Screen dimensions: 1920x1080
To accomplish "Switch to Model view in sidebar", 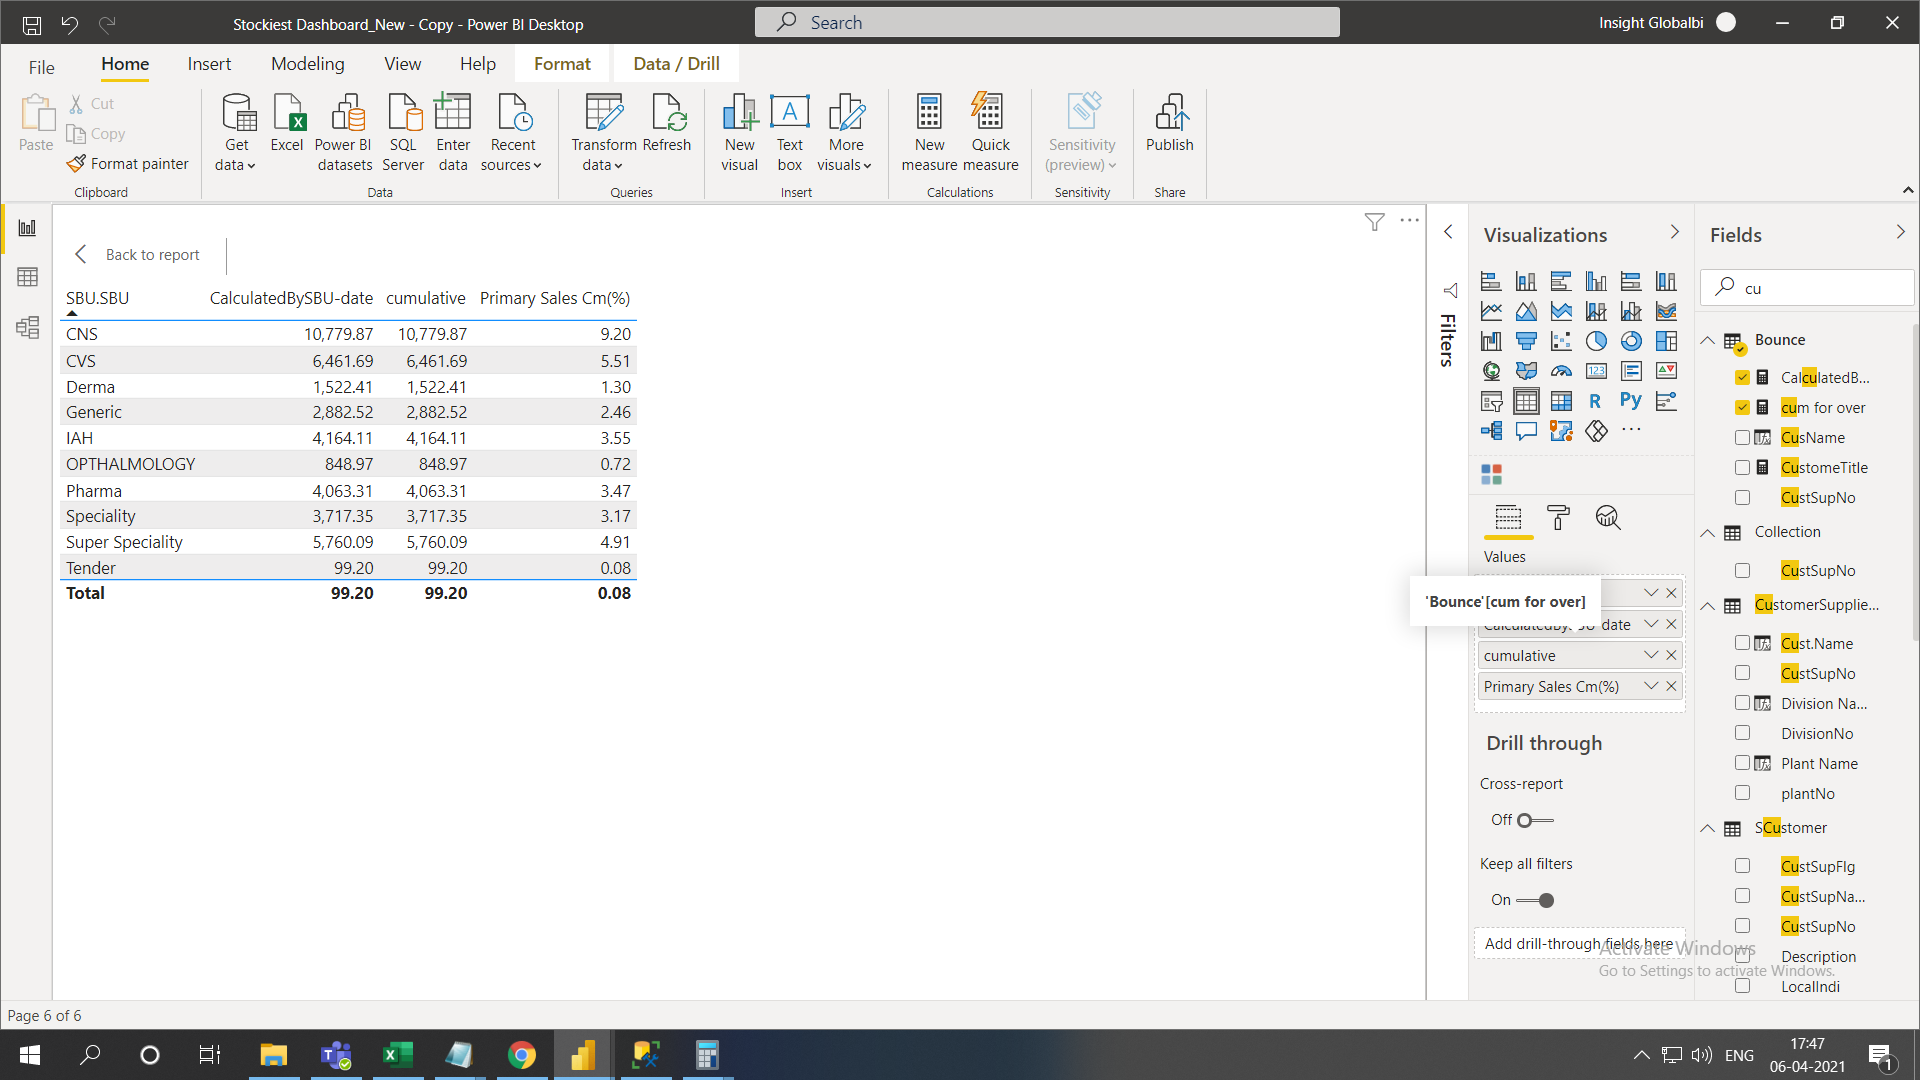I will (x=28, y=327).
